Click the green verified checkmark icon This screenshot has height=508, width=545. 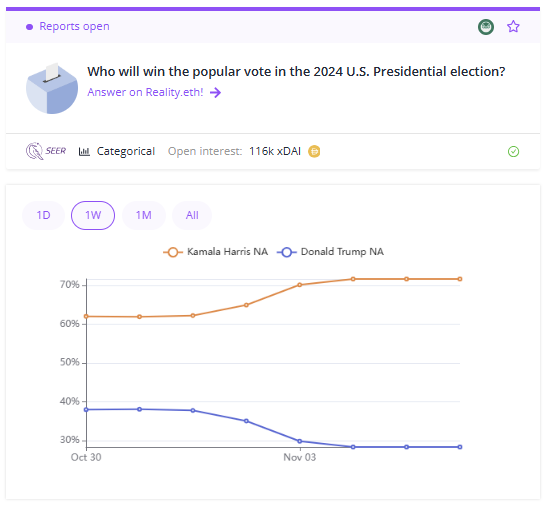pyautogui.click(x=513, y=151)
